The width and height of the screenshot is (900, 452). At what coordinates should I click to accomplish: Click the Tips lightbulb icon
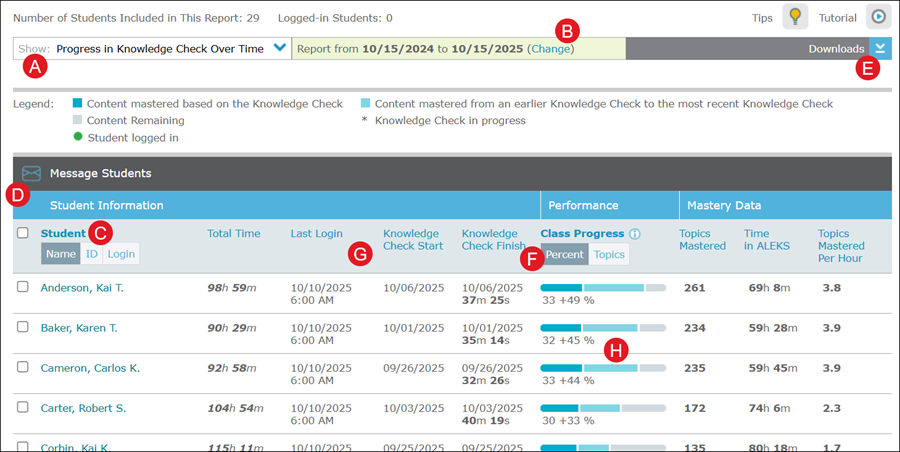795,17
